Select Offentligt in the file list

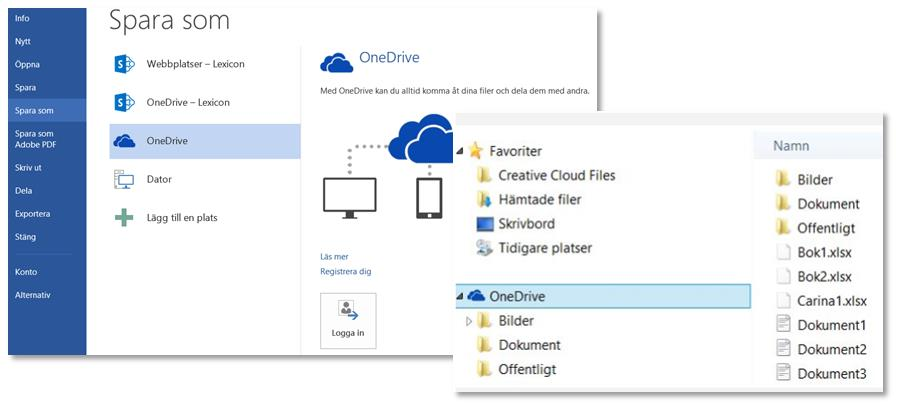(x=826, y=228)
